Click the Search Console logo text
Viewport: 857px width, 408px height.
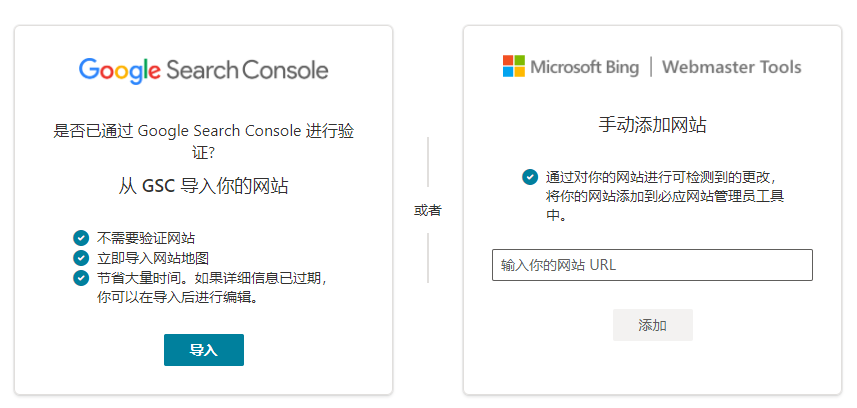pyautogui.click(x=247, y=71)
